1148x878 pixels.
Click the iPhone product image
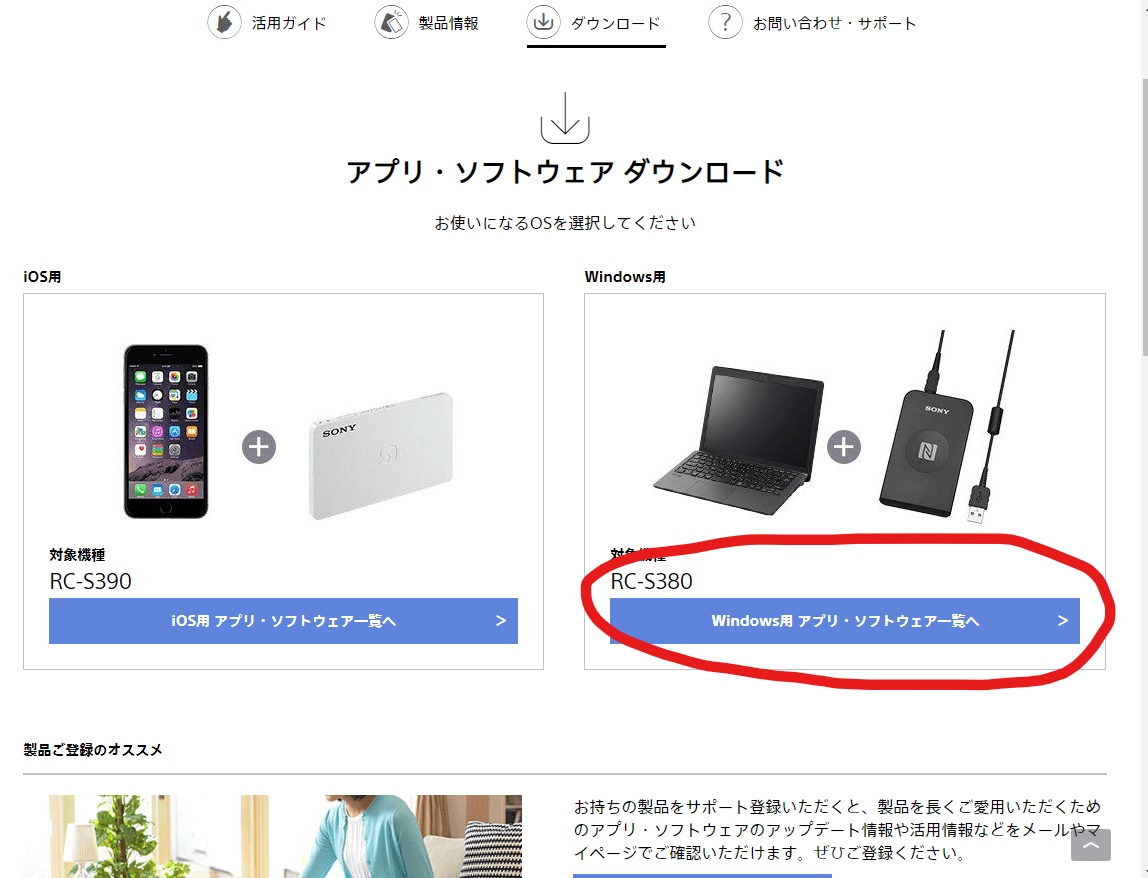pos(166,431)
